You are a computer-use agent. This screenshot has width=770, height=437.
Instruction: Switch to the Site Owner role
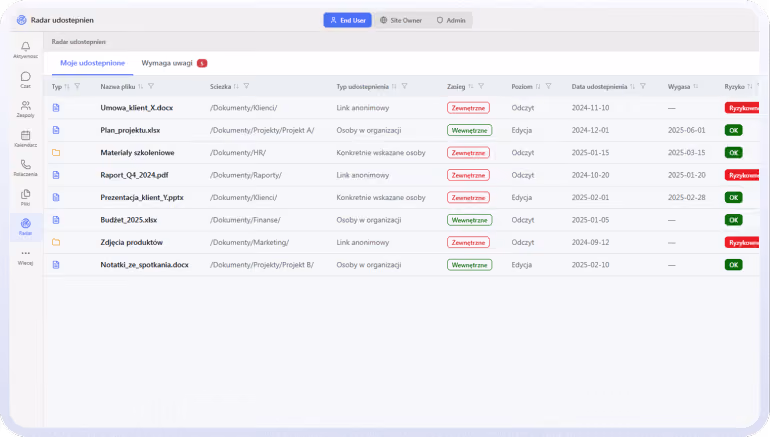(x=401, y=20)
